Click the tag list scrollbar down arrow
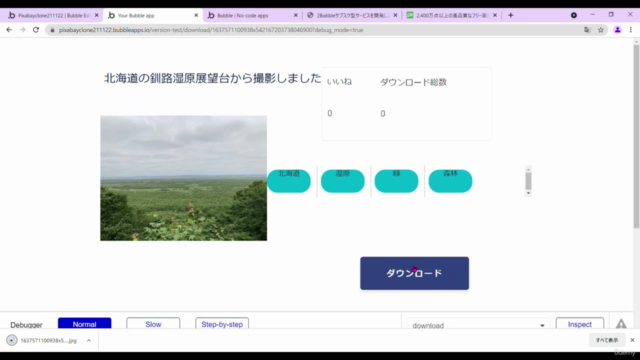 click(528, 193)
